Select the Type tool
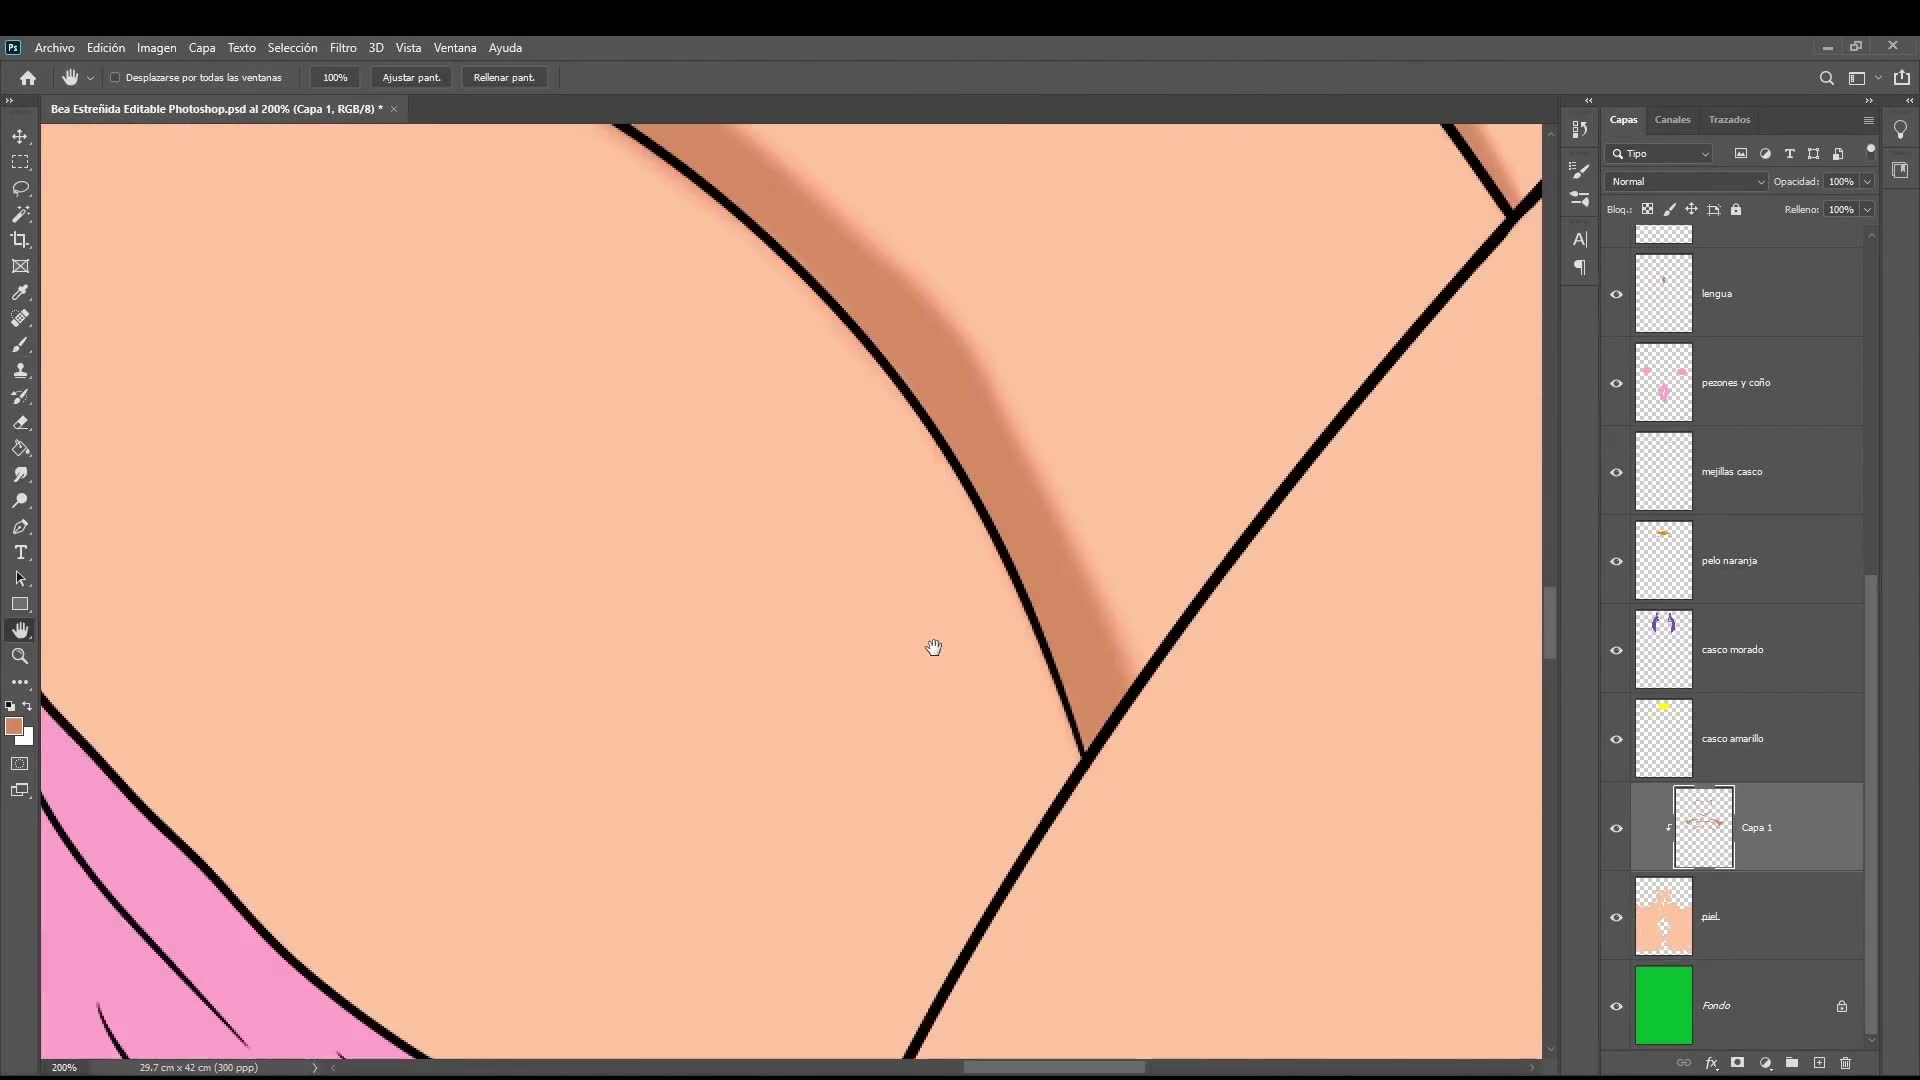This screenshot has width=1920, height=1080. tap(20, 552)
